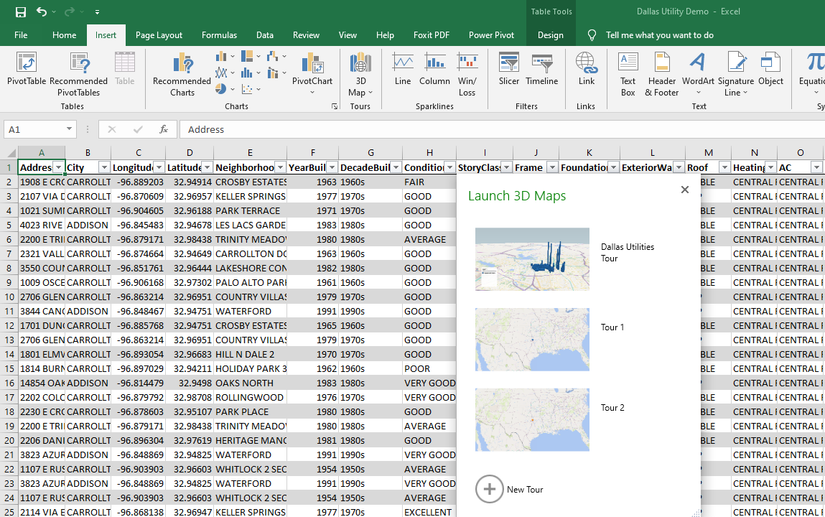
Task: Insert an Object
Action: coord(770,69)
